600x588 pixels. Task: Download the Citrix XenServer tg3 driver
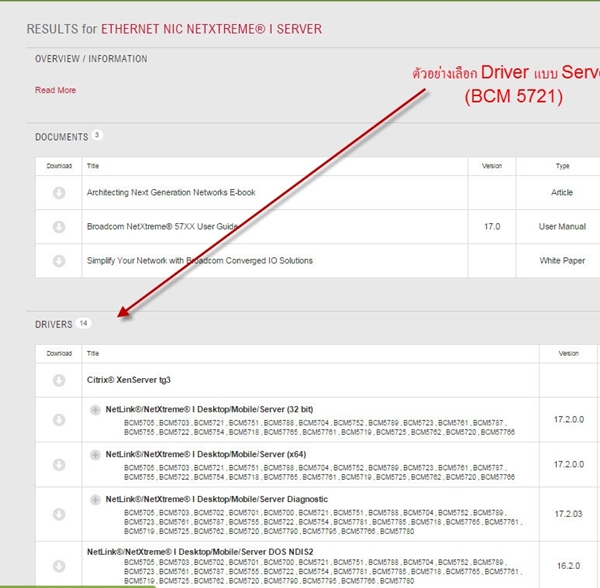tap(59, 380)
